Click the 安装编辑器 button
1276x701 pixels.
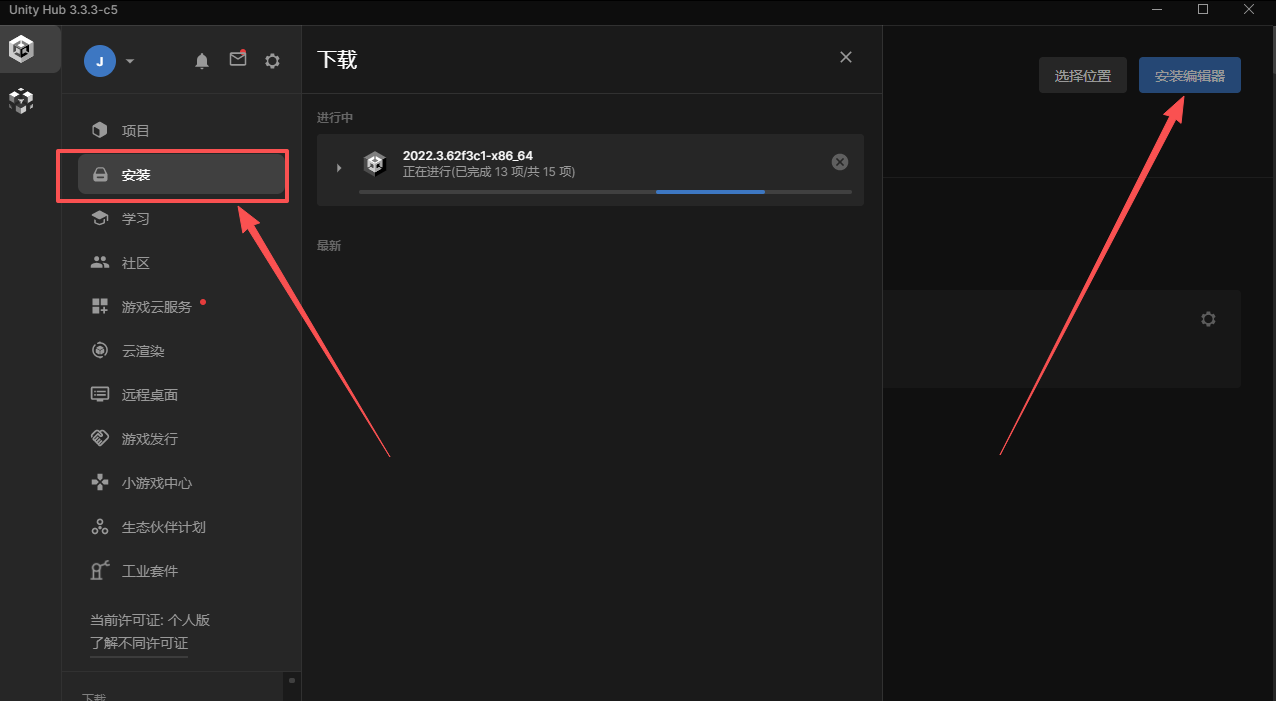1190,76
